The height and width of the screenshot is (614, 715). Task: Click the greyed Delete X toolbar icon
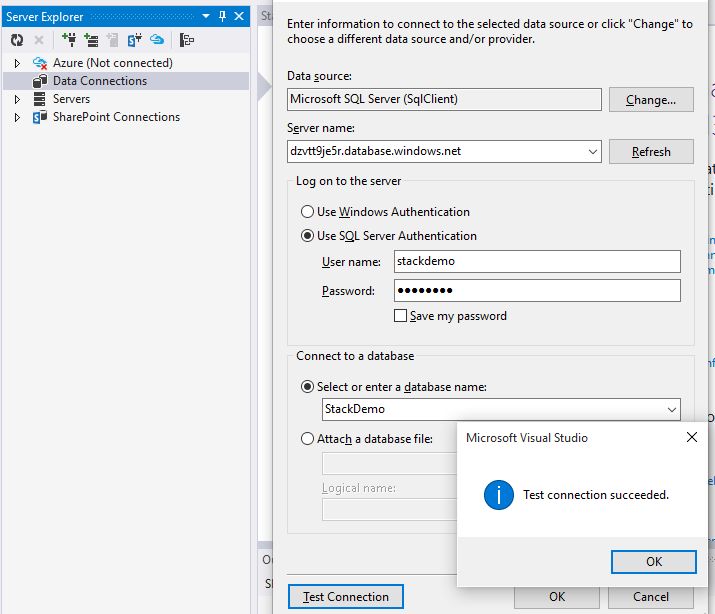39,40
